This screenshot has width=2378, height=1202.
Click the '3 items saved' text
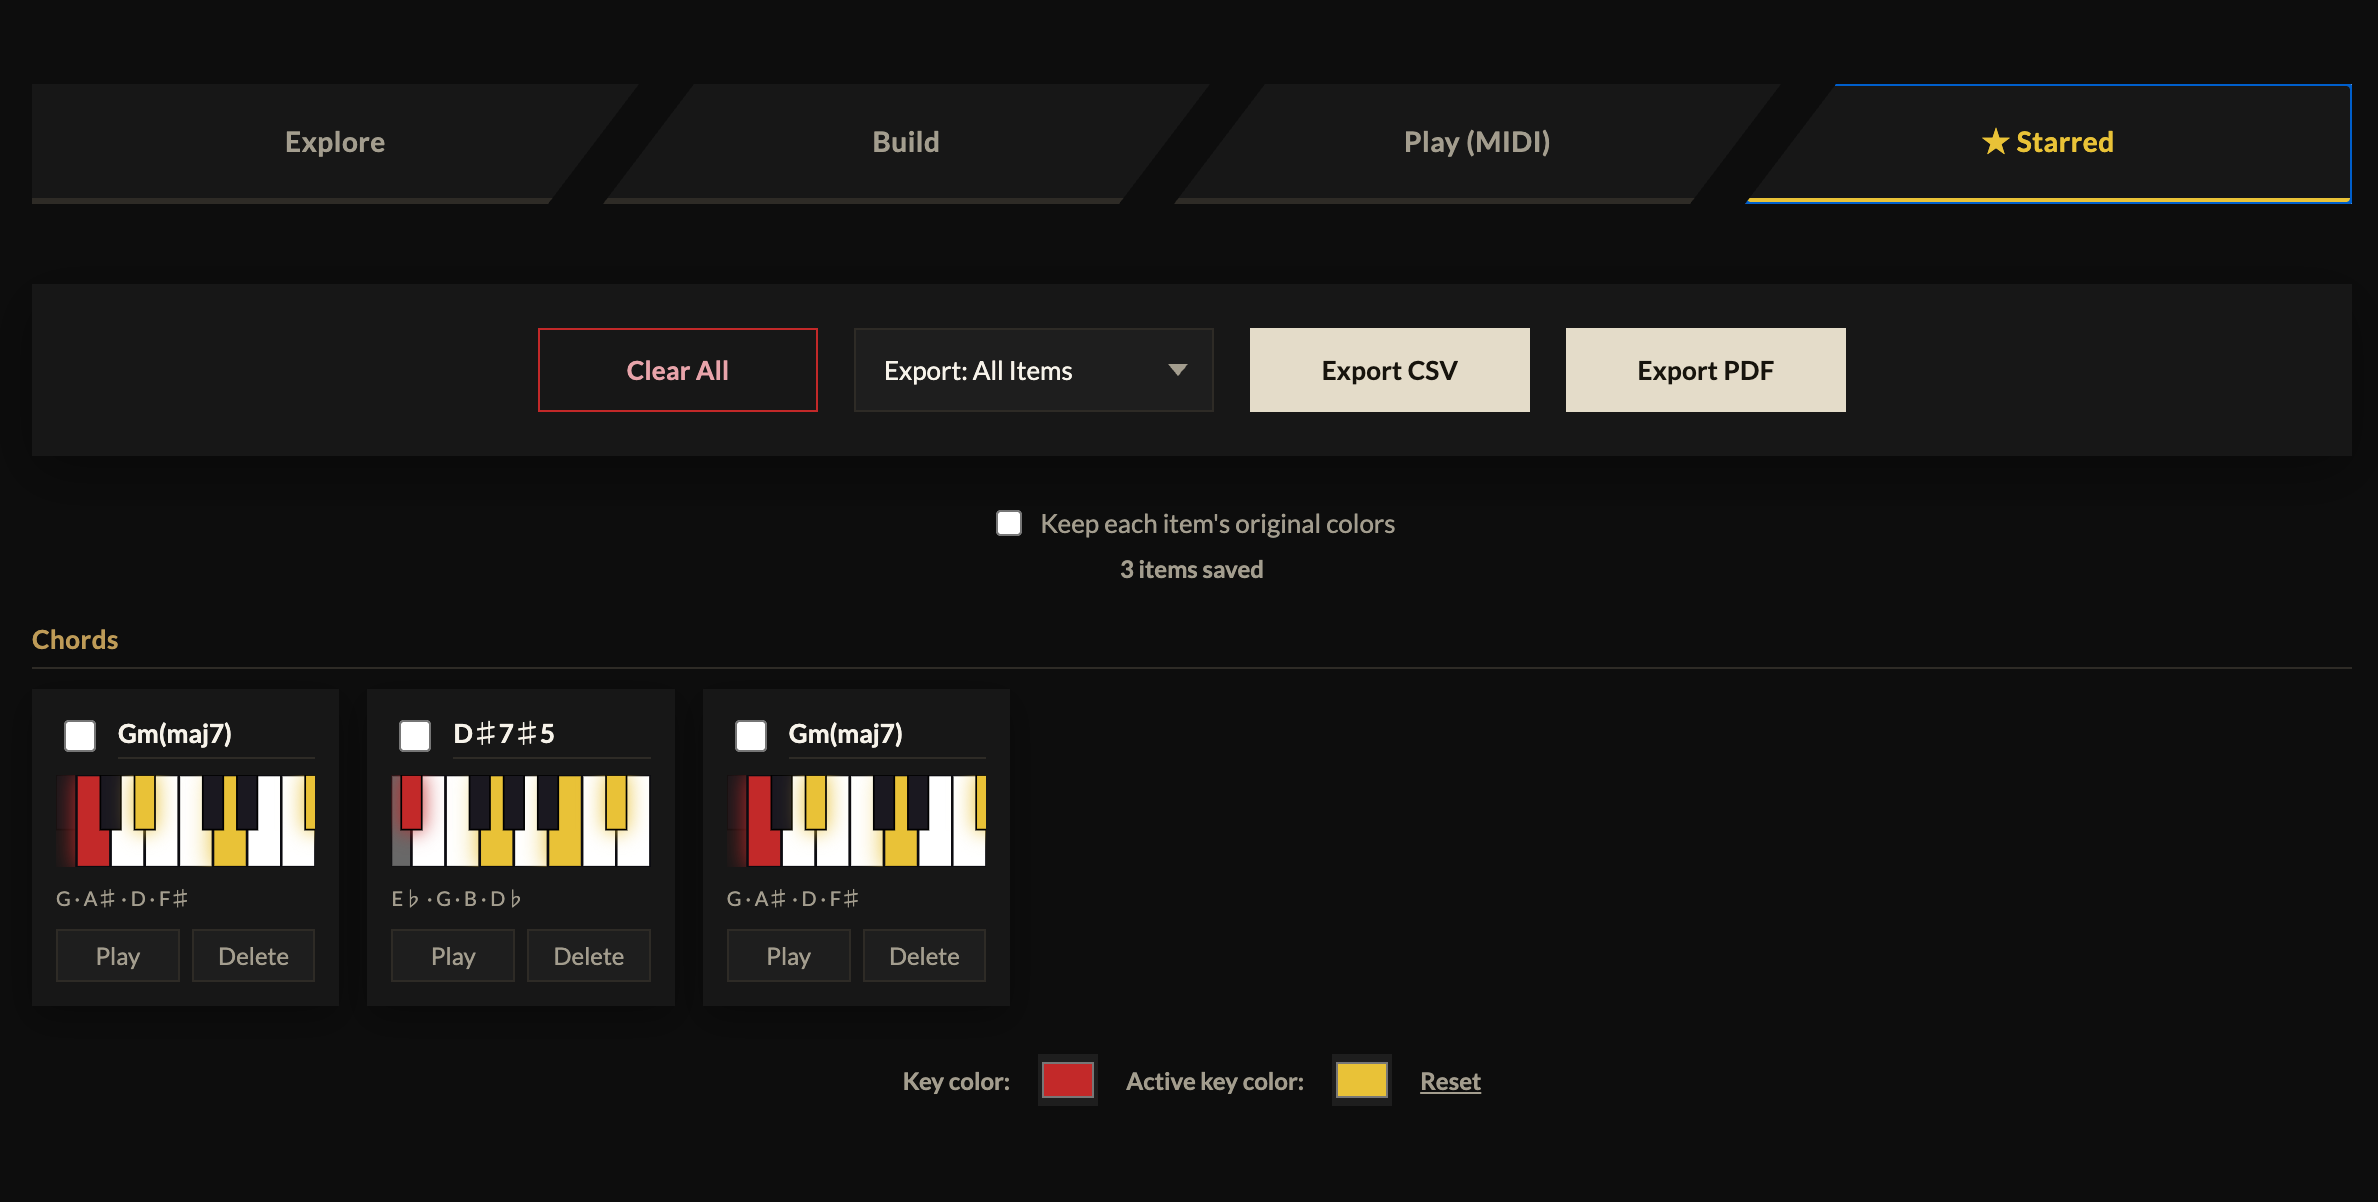pos(1191,569)
